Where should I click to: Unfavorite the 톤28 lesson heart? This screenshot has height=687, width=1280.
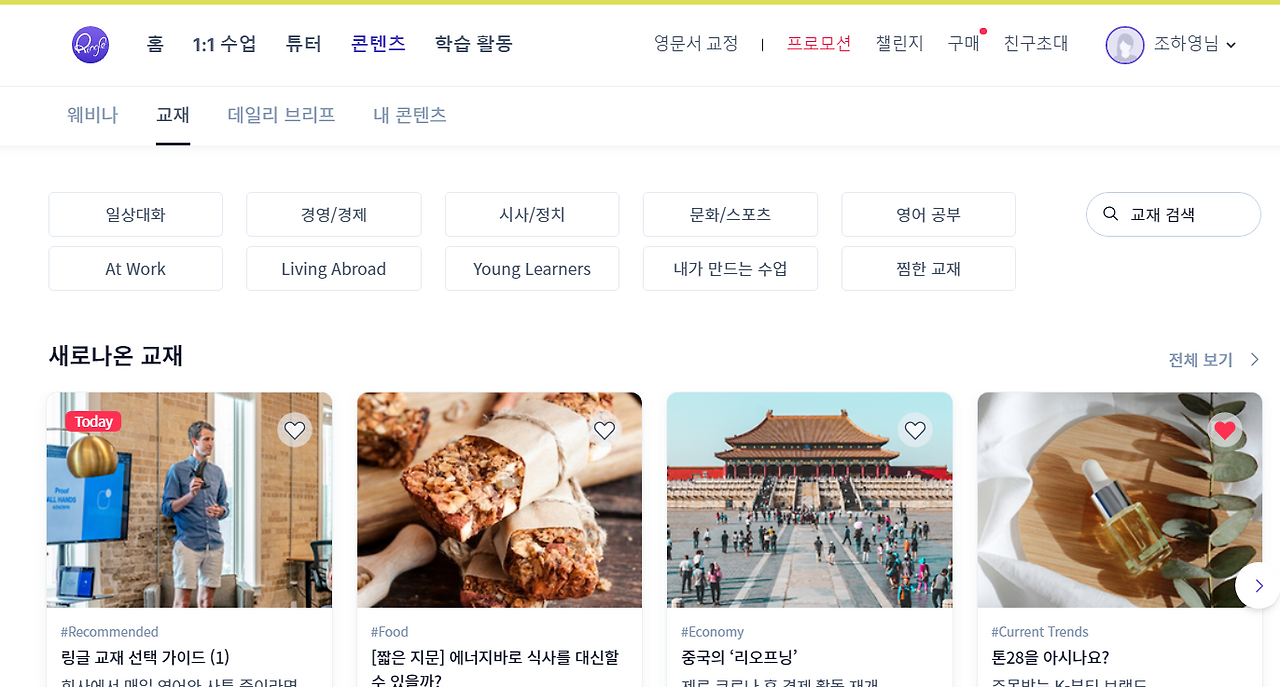(1225, 430)
